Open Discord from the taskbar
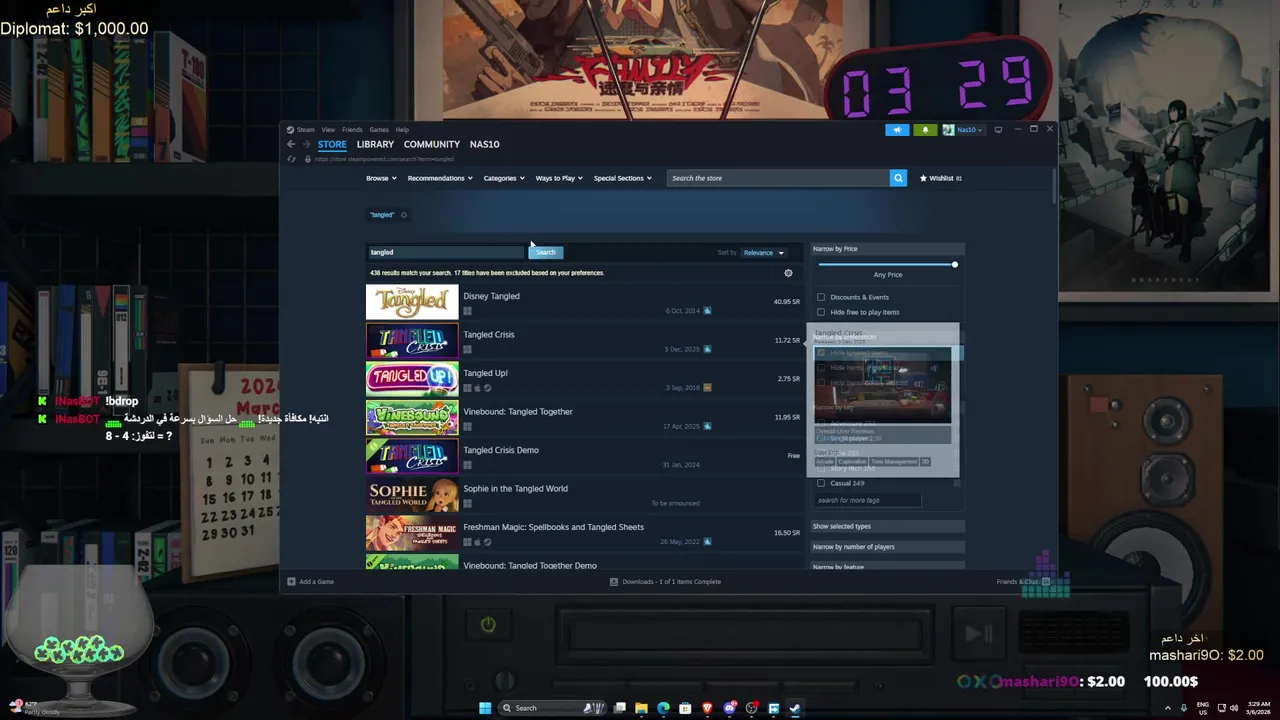 point(729,708)
